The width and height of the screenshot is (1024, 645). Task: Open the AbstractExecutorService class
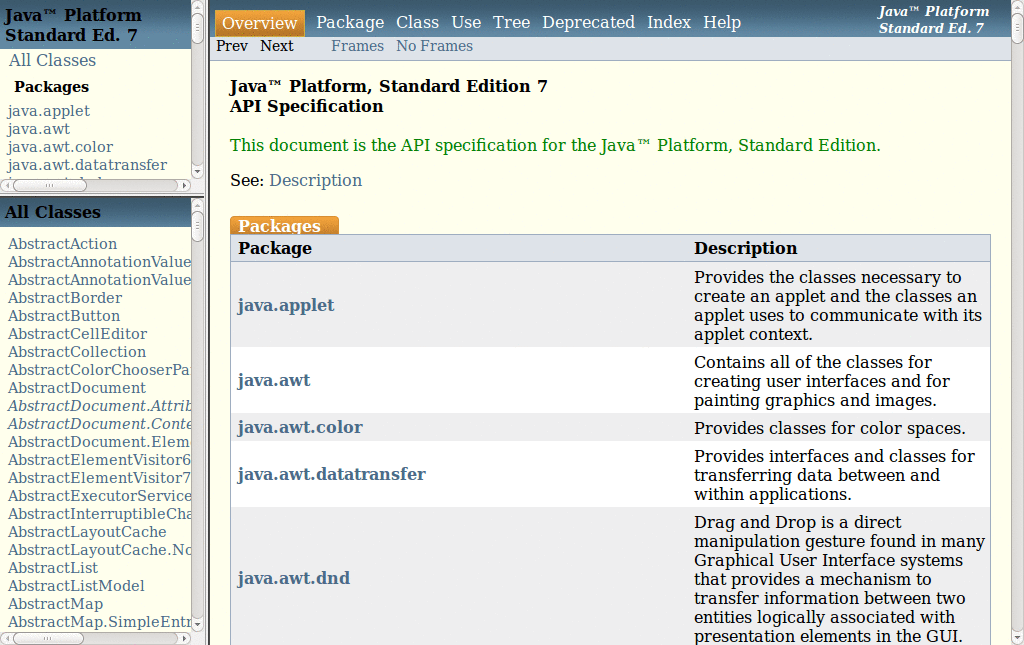tap(99, 496)
